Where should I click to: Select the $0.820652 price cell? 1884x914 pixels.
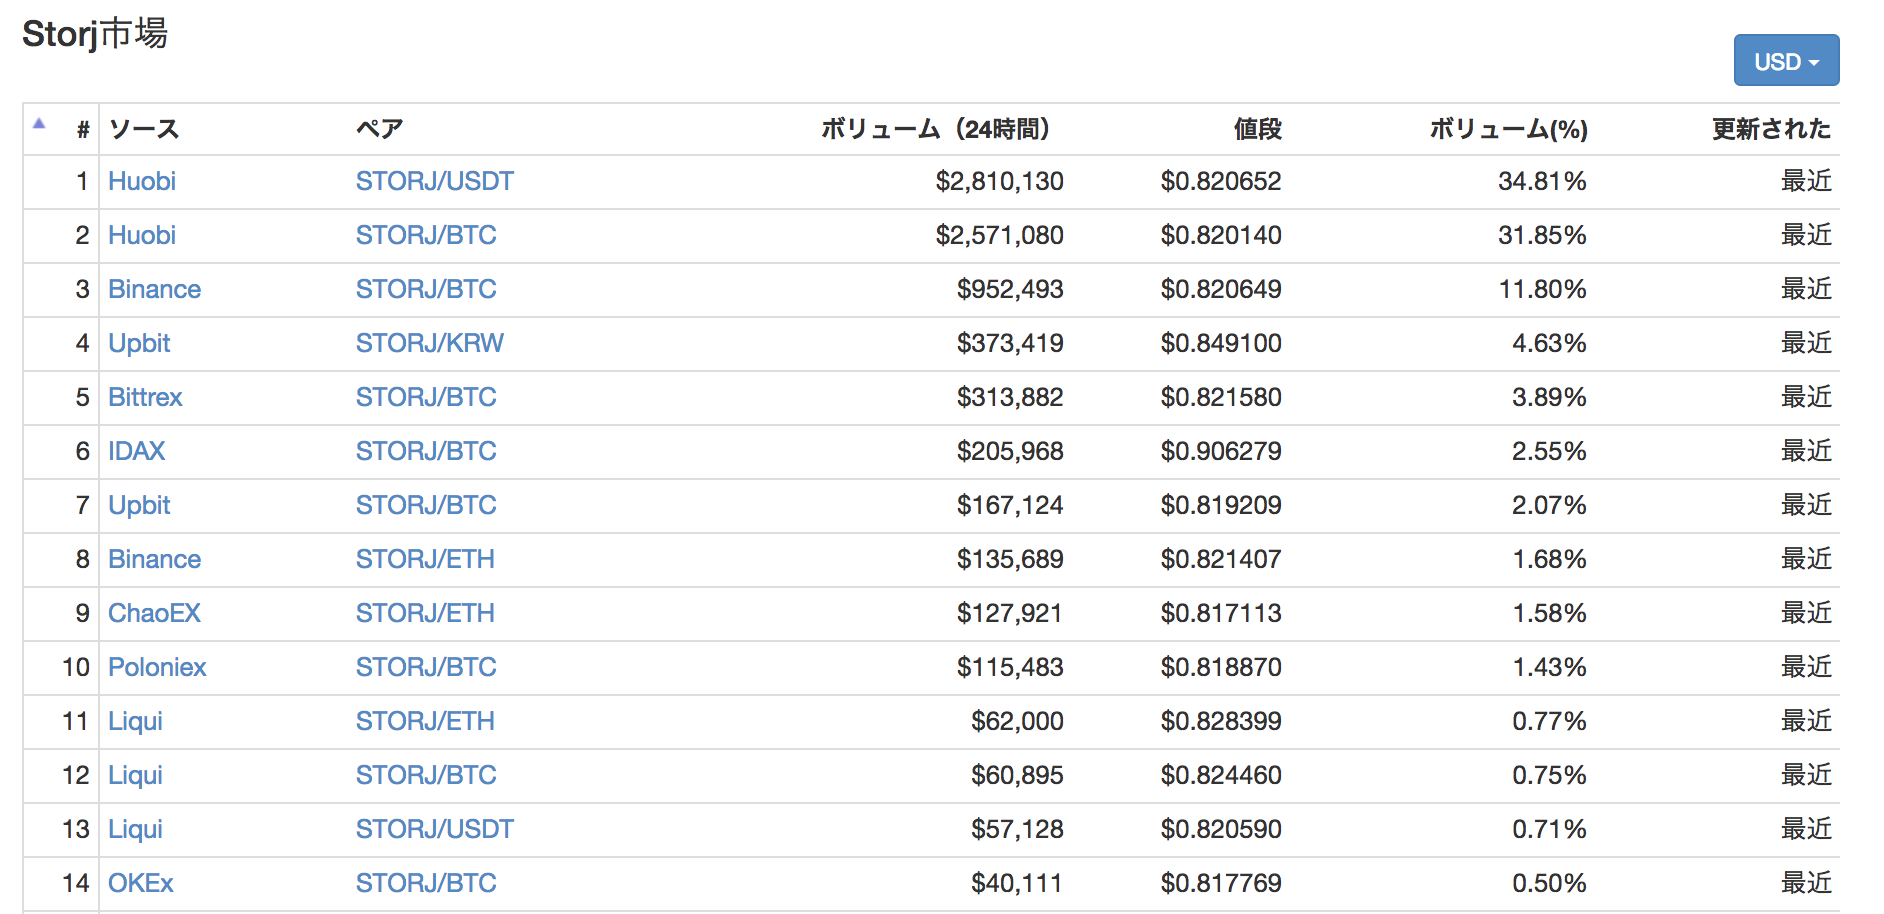1221,181
